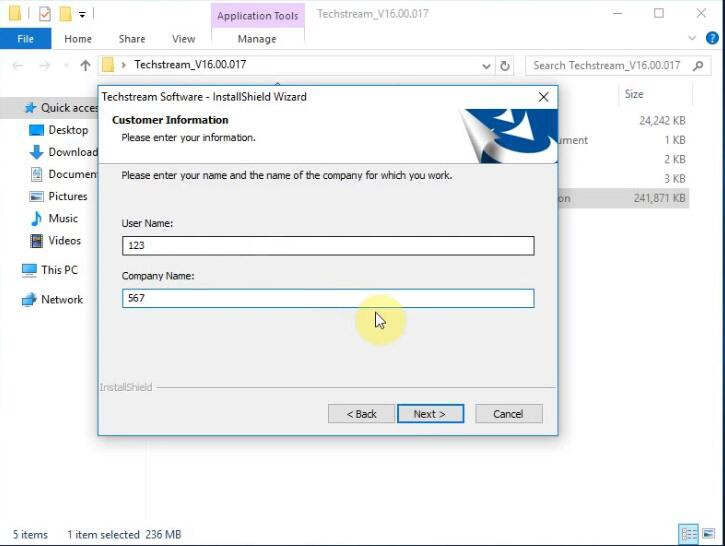Click the search magnifier icon

pos(698,66)
